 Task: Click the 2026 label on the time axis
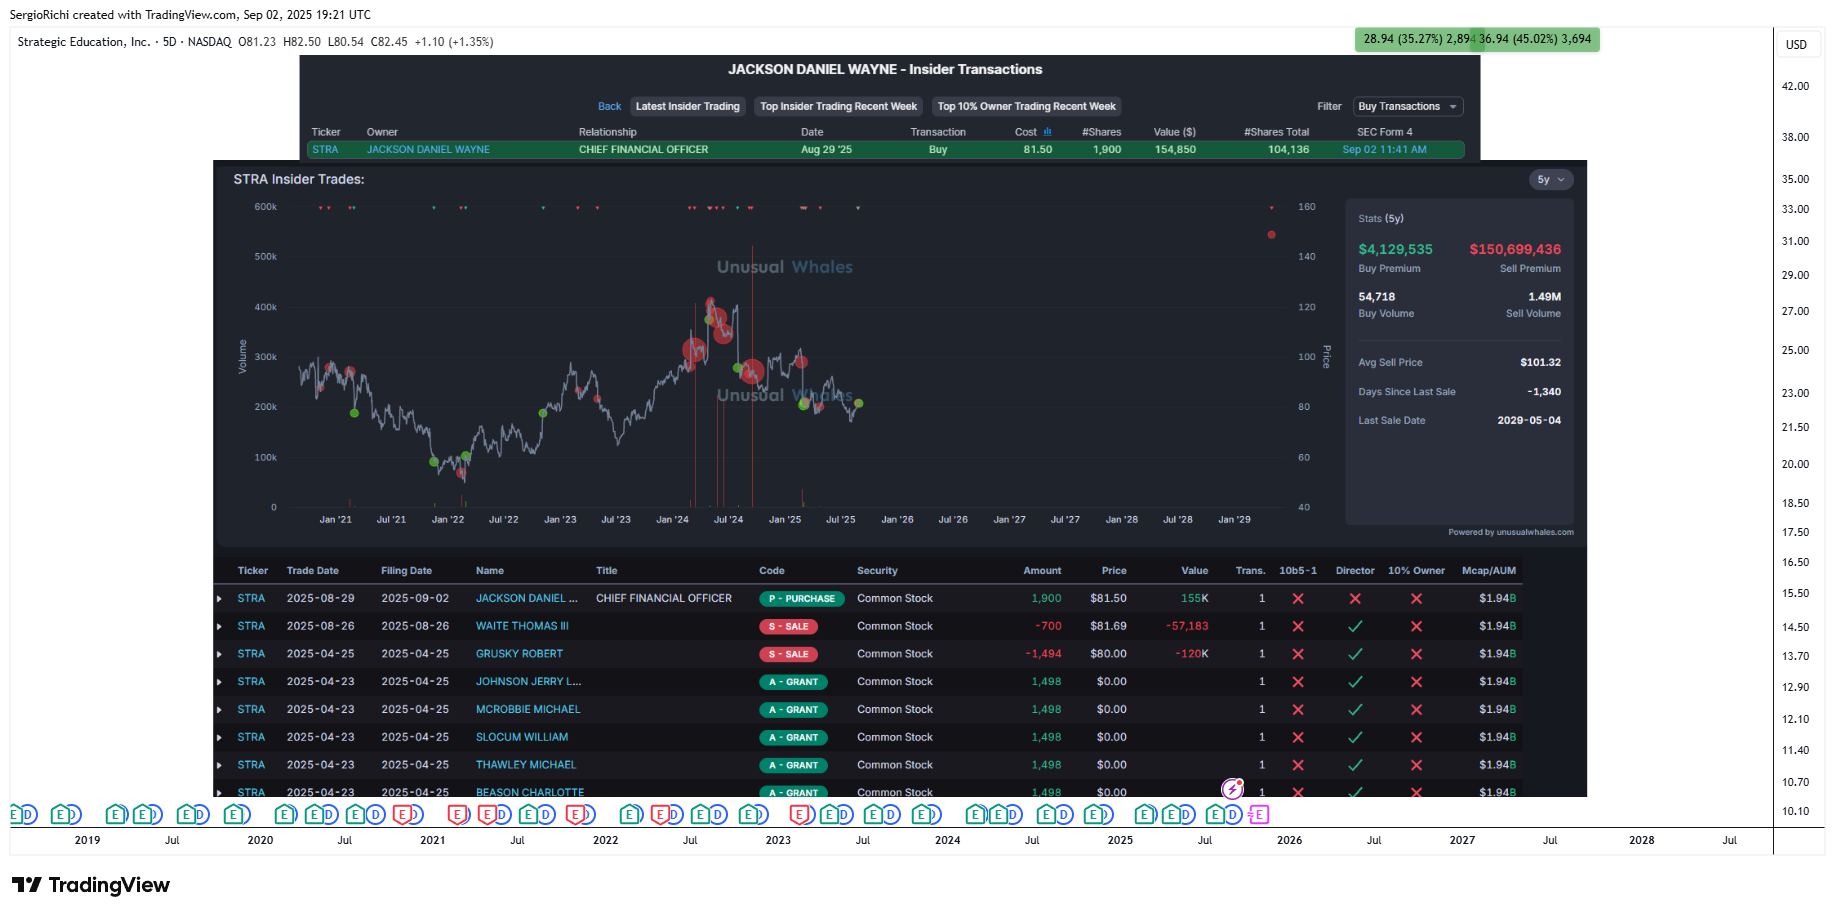point(1289,841)
